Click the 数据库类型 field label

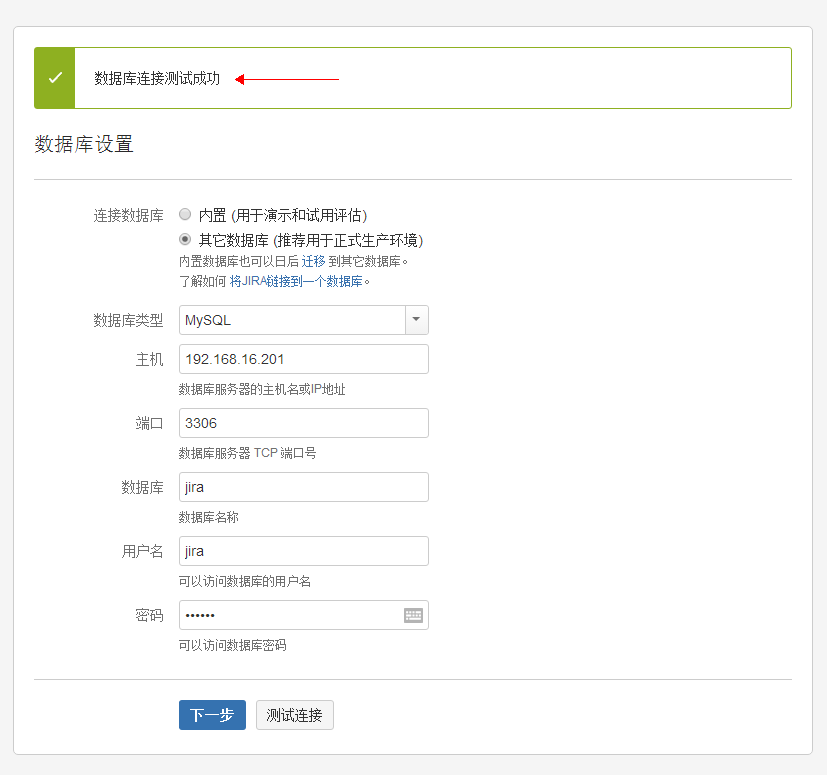tap(128, 320)
